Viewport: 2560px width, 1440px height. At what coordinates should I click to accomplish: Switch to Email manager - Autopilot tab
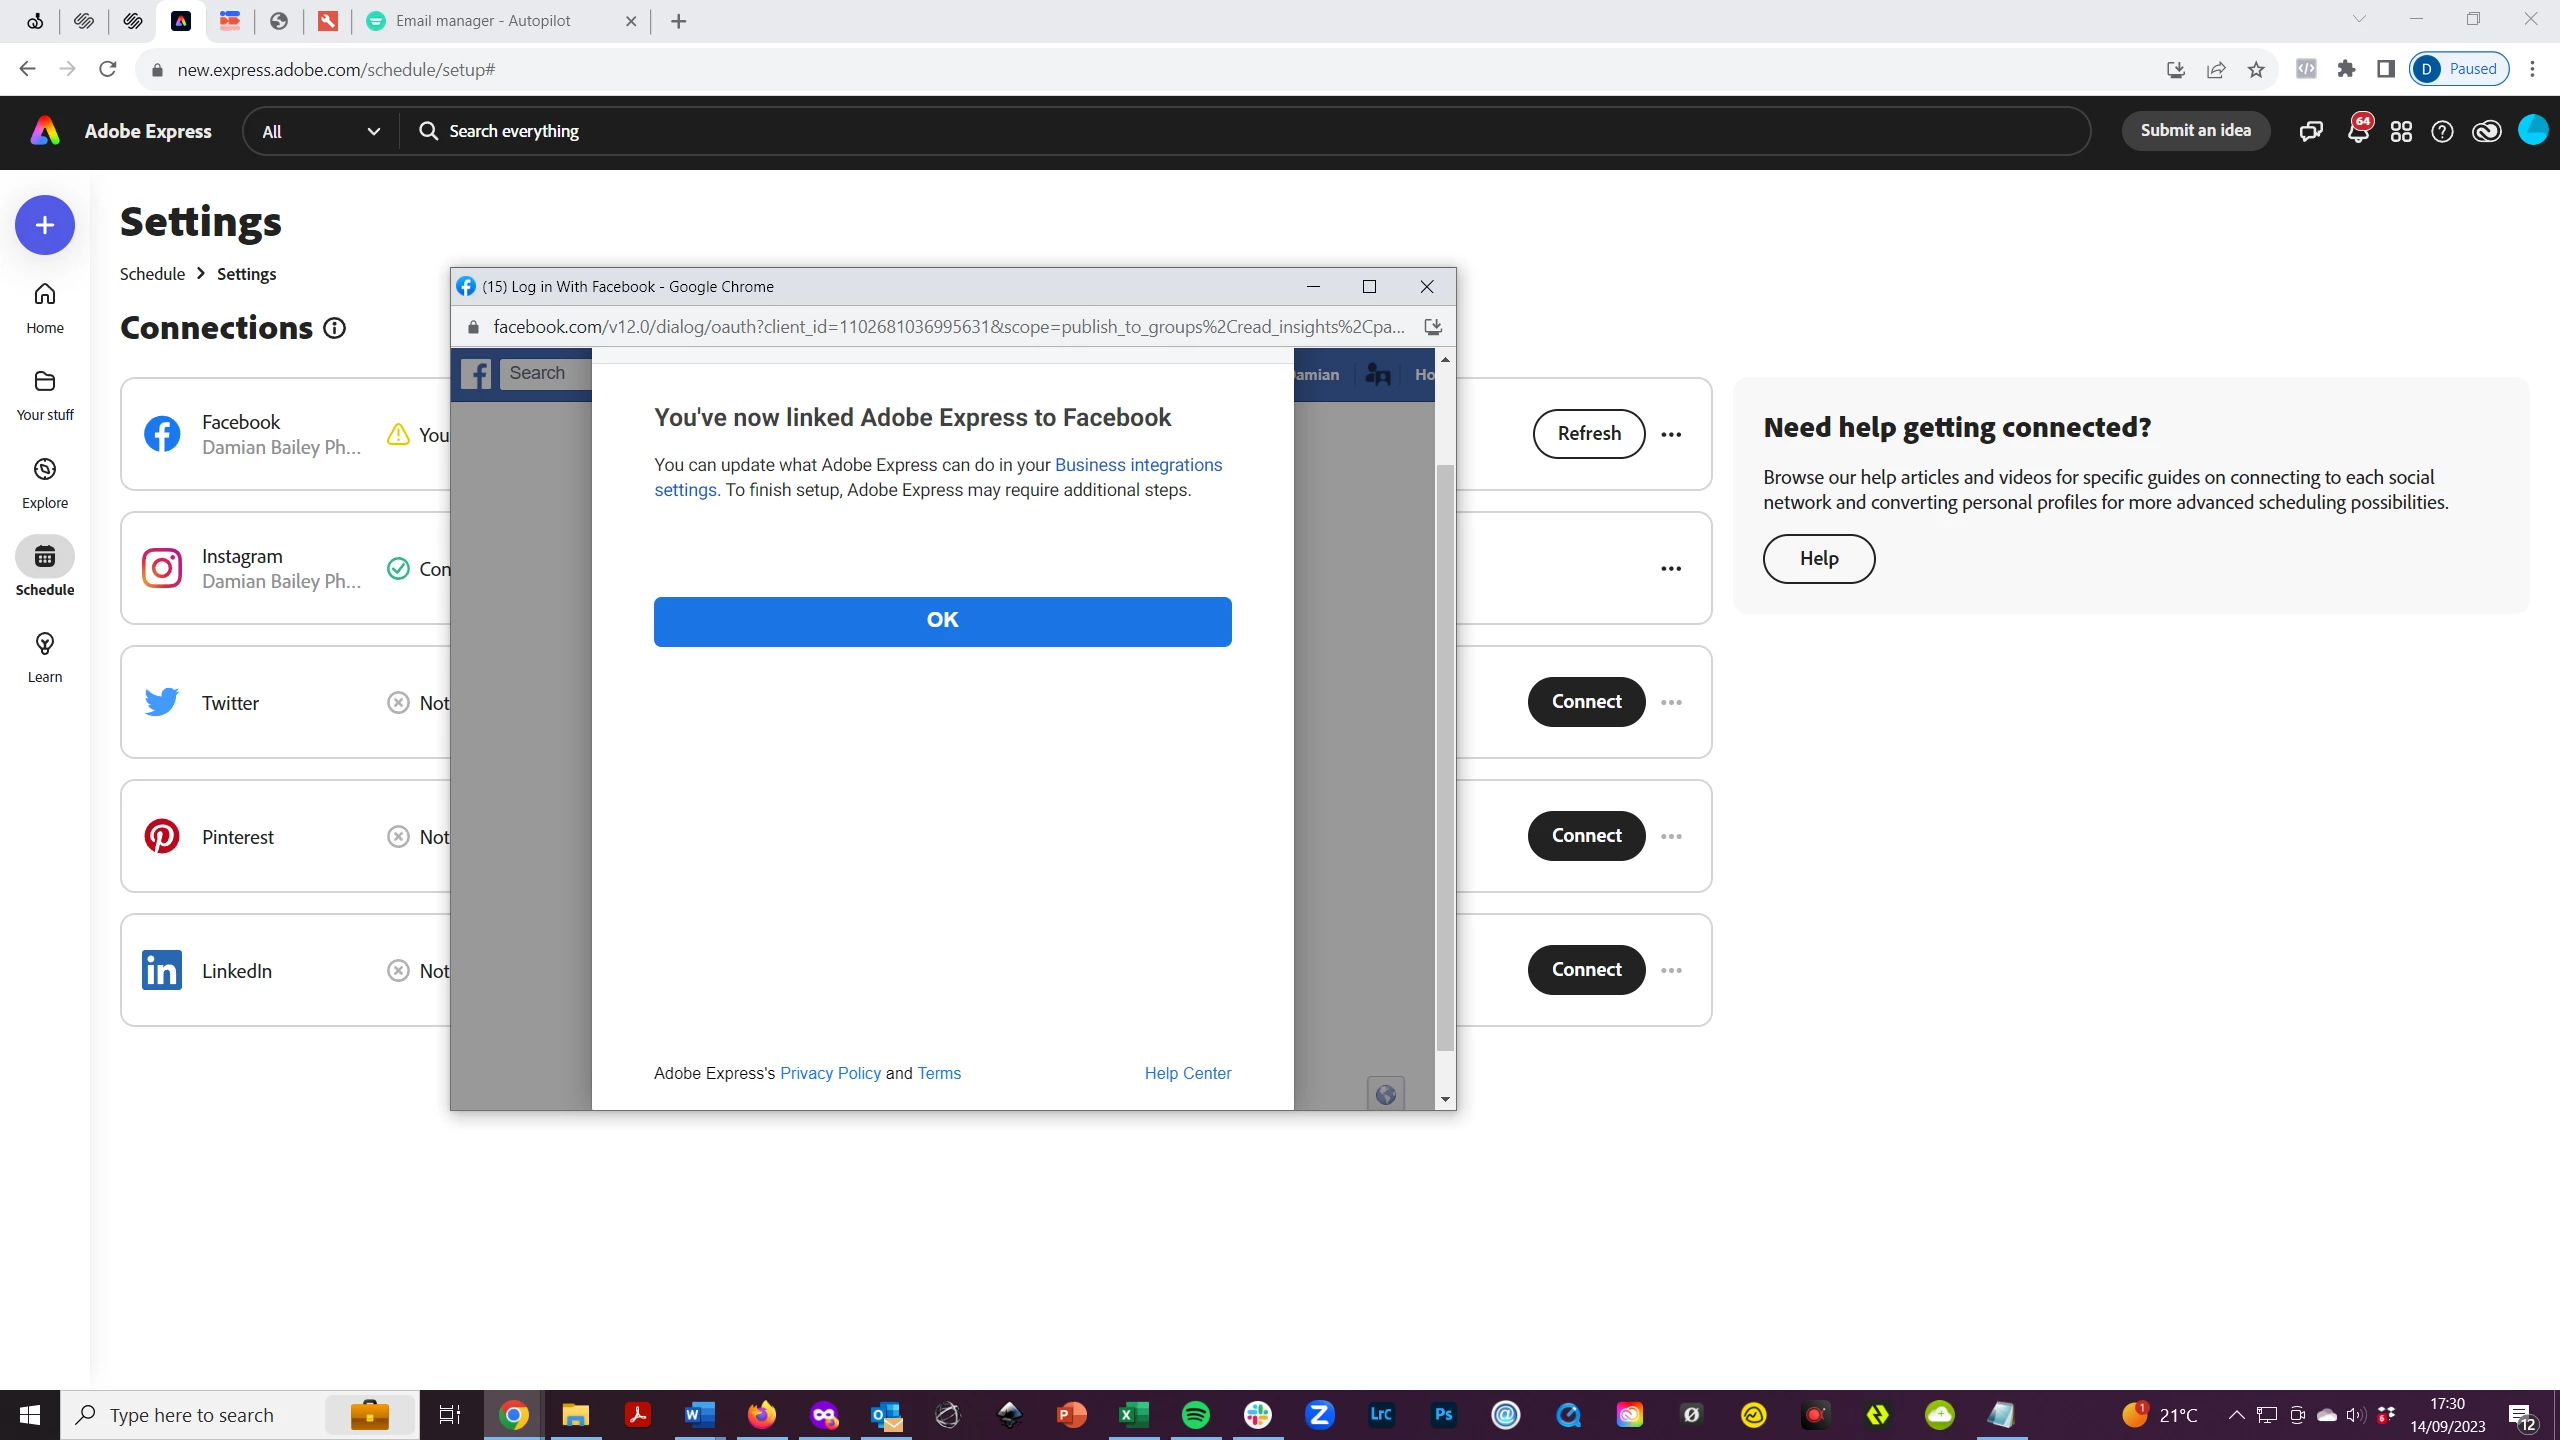pos(483,21)
